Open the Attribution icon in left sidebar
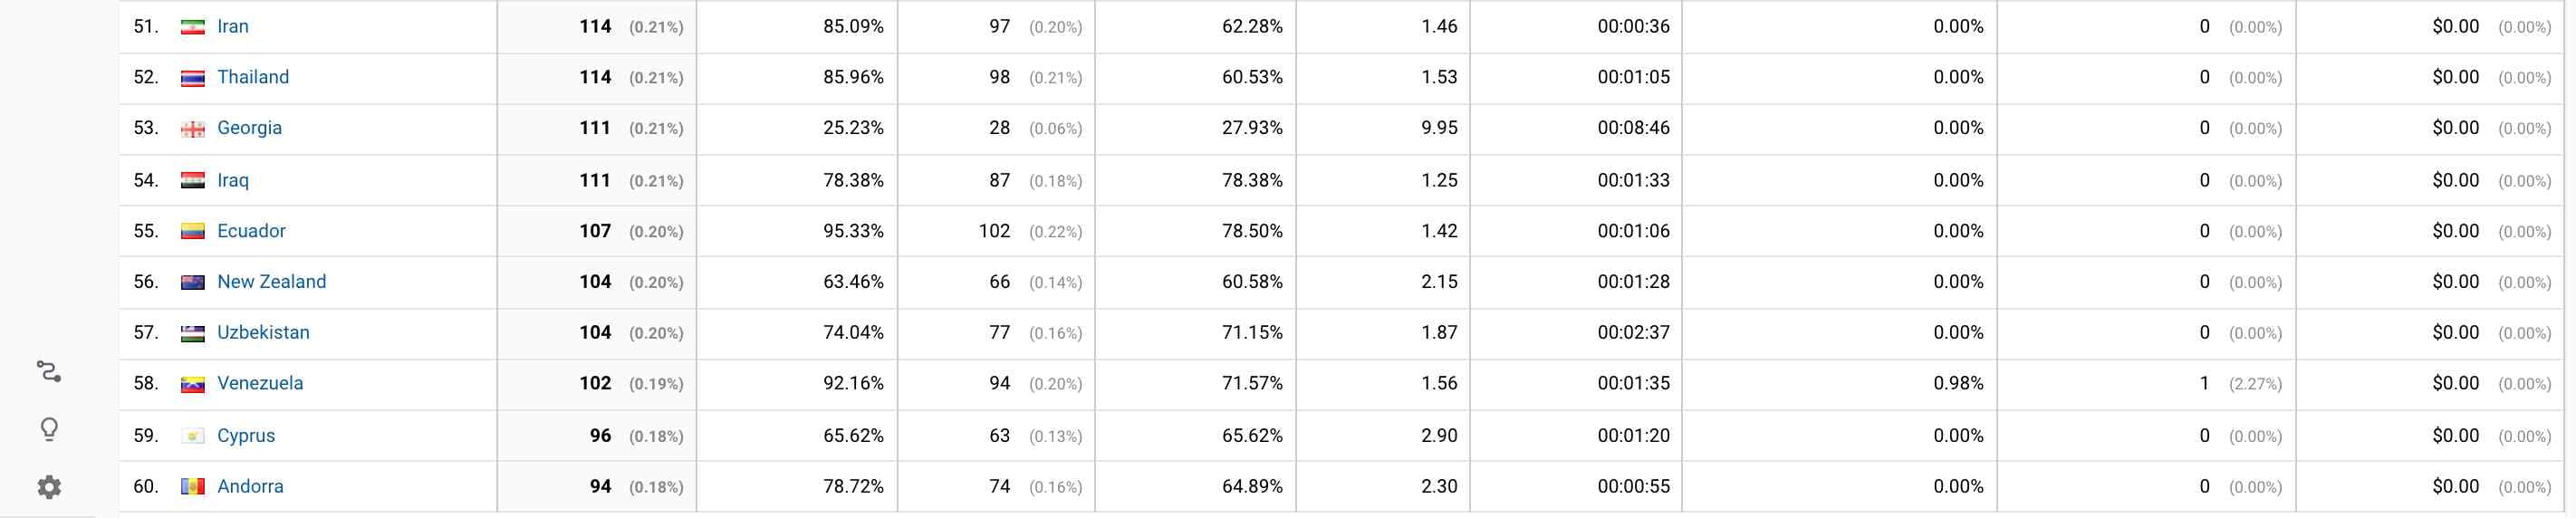This screenshot has height=518, width=2576. coord(48,372)
